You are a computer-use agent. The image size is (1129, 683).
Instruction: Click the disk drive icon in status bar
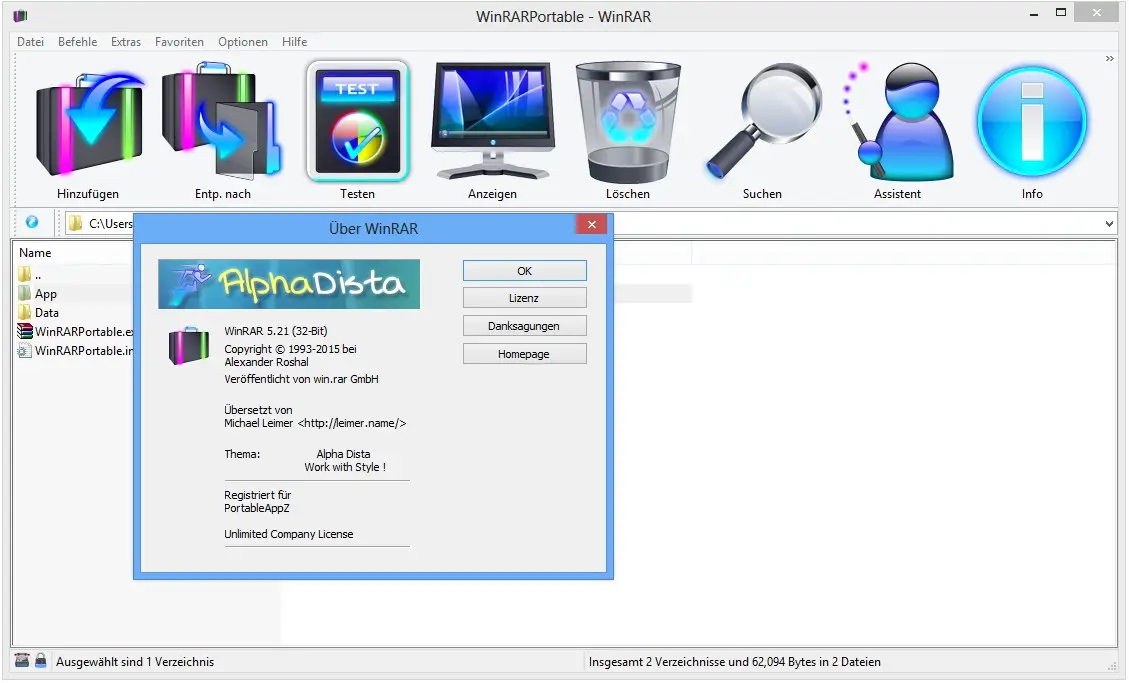coord(22,661)
